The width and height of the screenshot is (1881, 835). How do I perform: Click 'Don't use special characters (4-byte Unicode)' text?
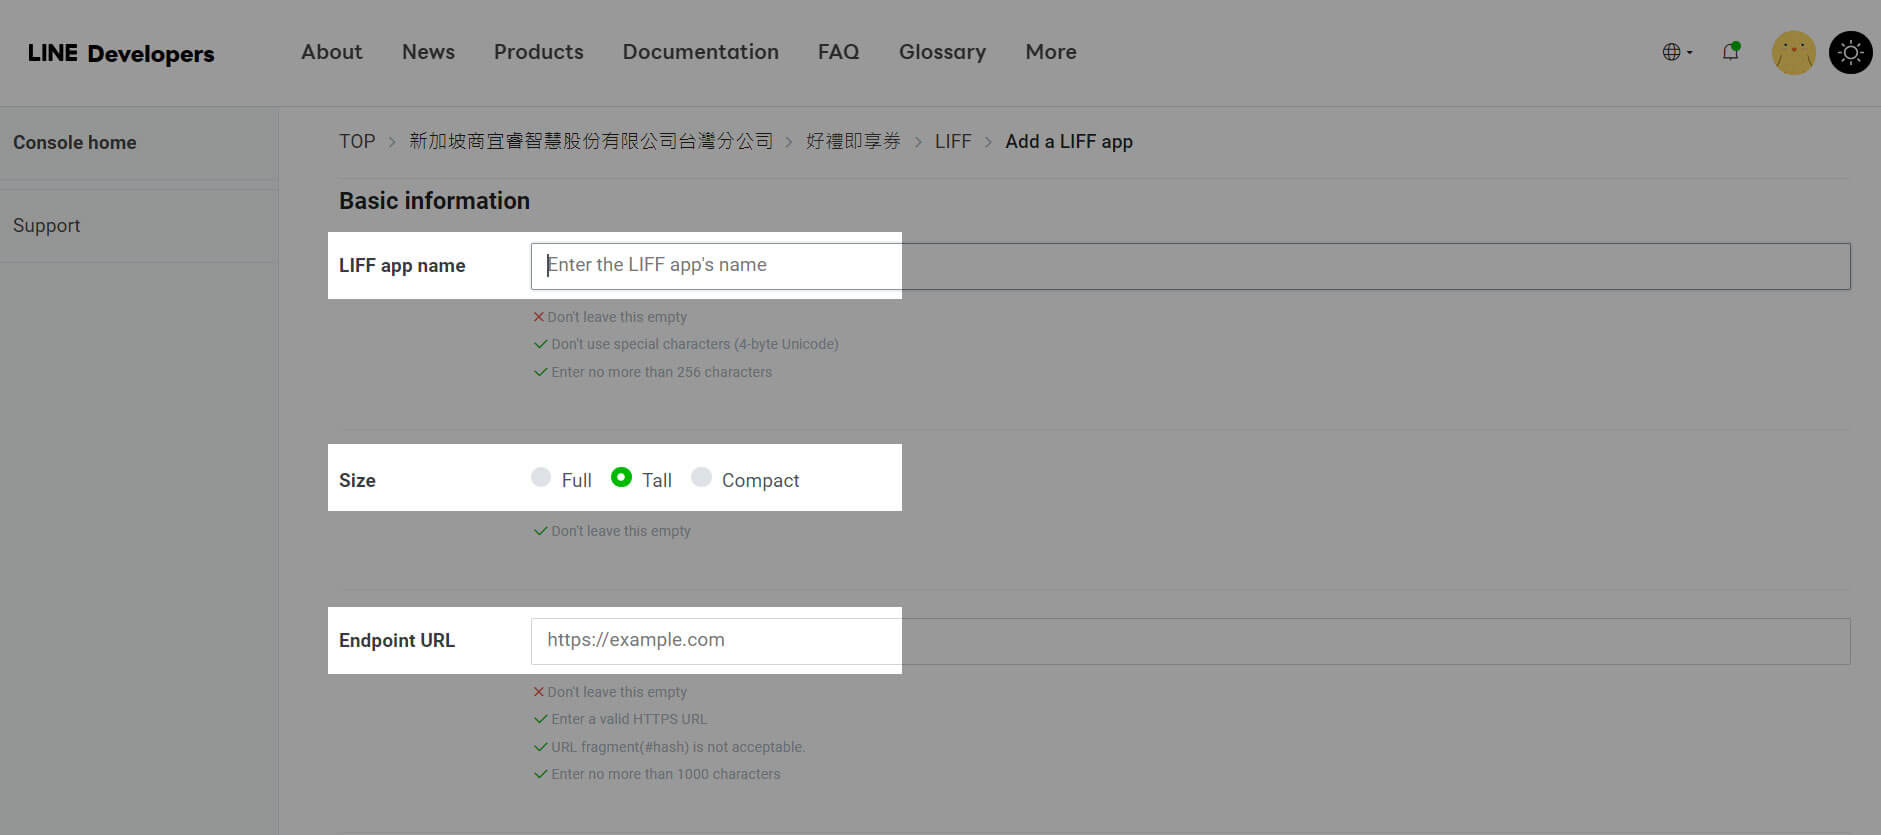tap(695, 344)
